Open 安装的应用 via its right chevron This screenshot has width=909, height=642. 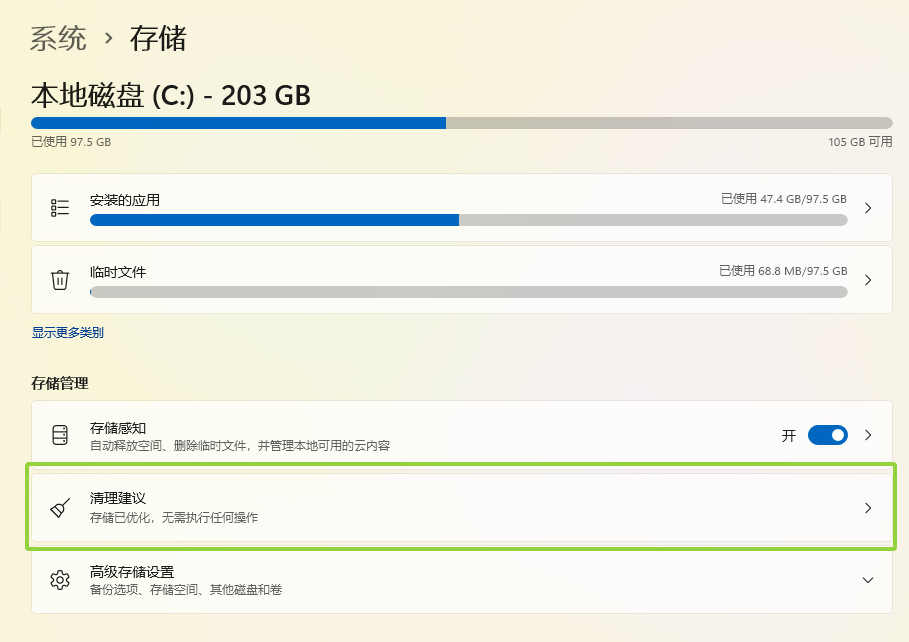[868, 208]
